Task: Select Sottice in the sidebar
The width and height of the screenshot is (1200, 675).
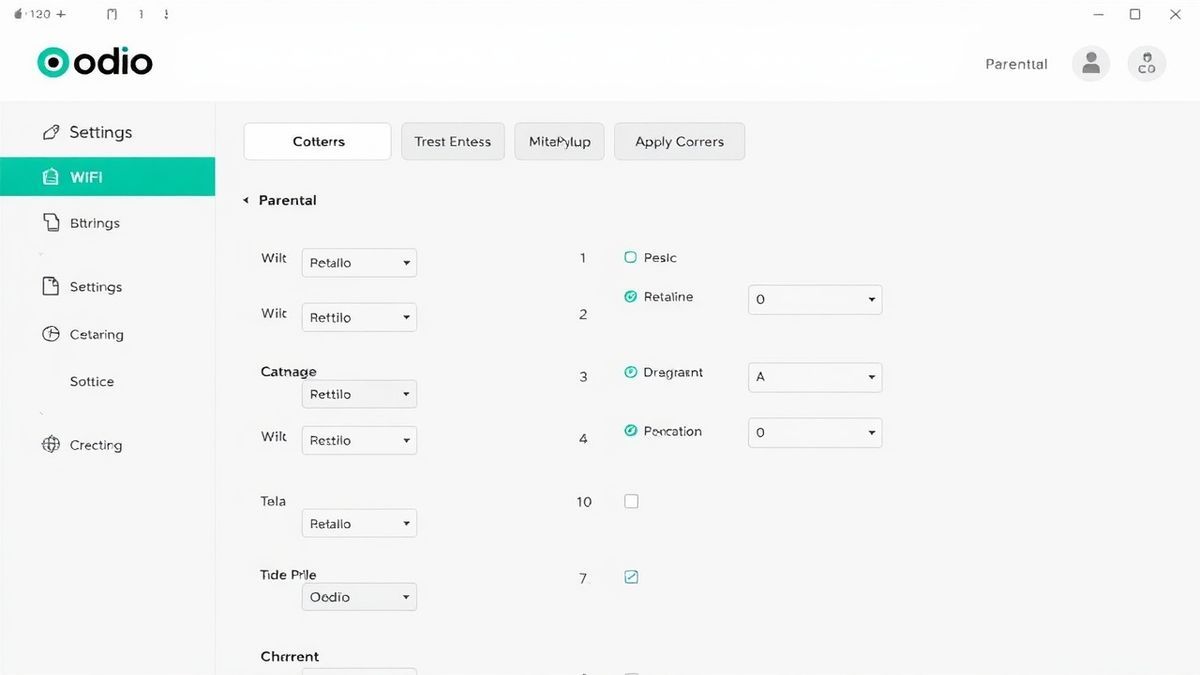Action: pyautogui.click(x=92, y=382)
